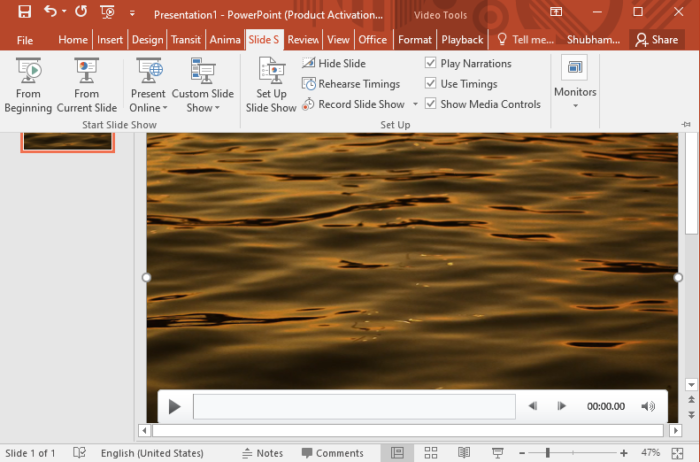Open the undo history dropdown arrow
Image resolution: width=700 pixels, height=462 pixels.
[64, 11]
